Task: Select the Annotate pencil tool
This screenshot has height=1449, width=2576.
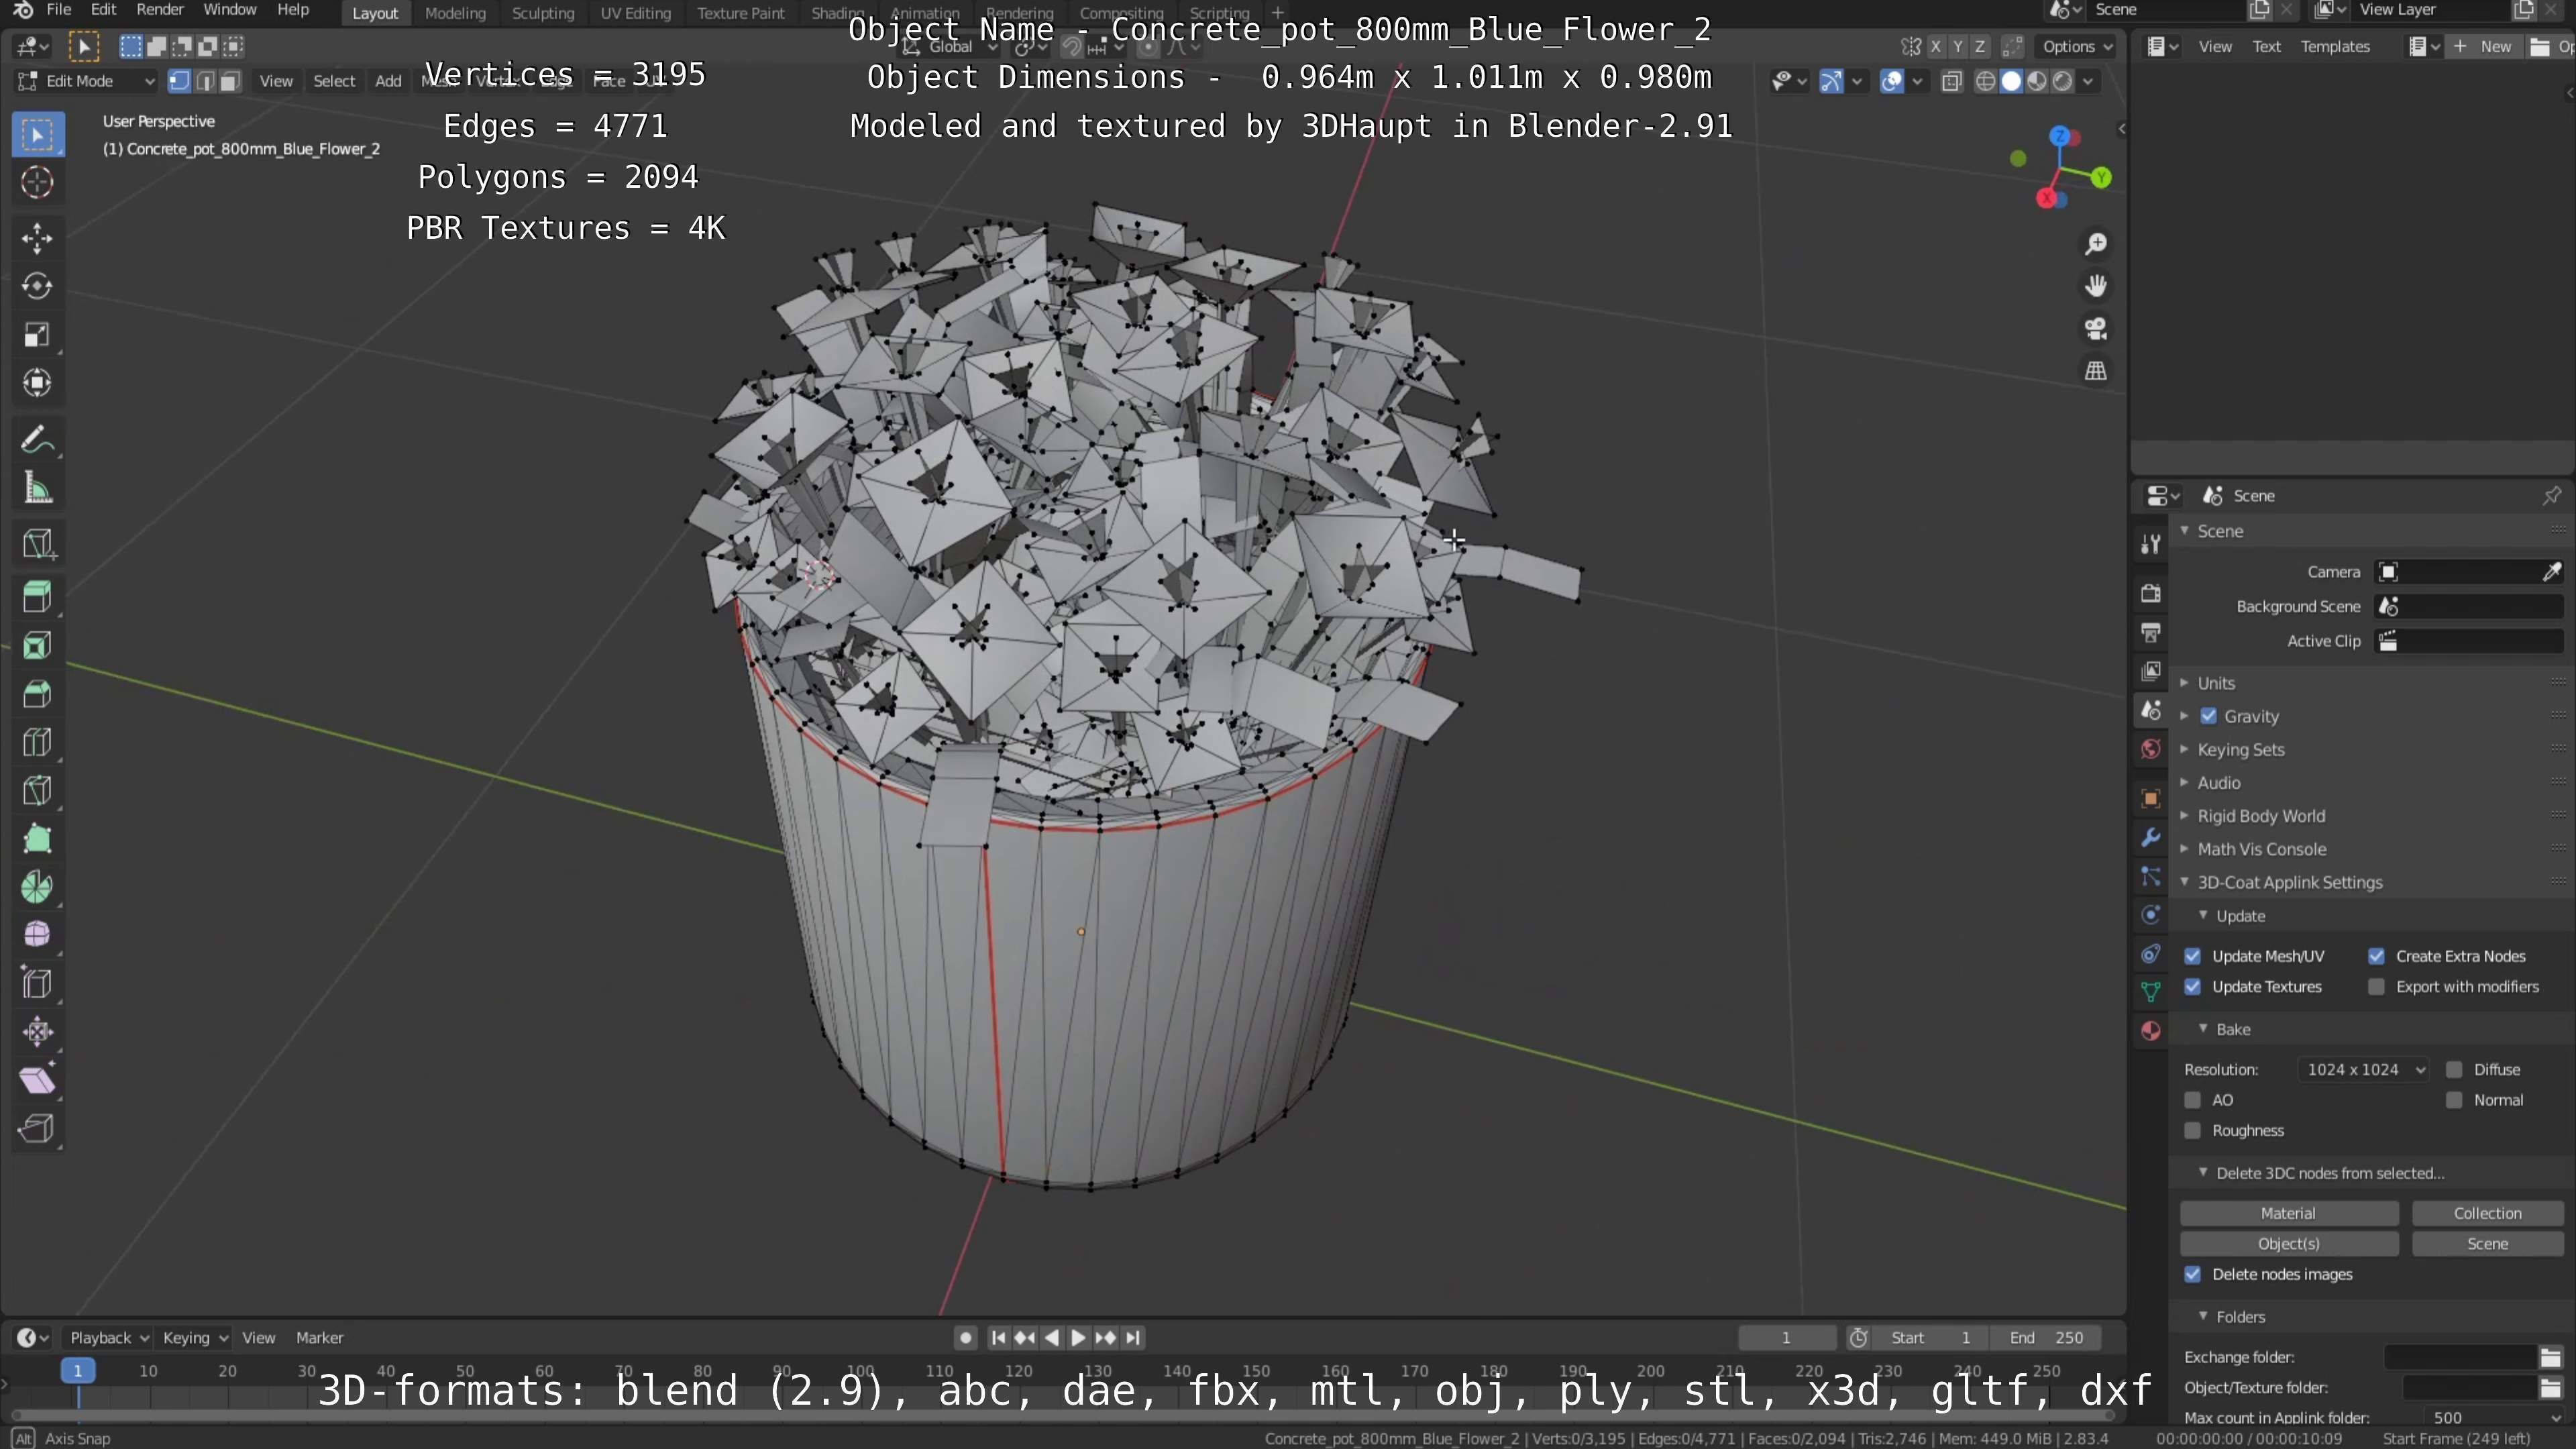Action: tap(37, 439)
